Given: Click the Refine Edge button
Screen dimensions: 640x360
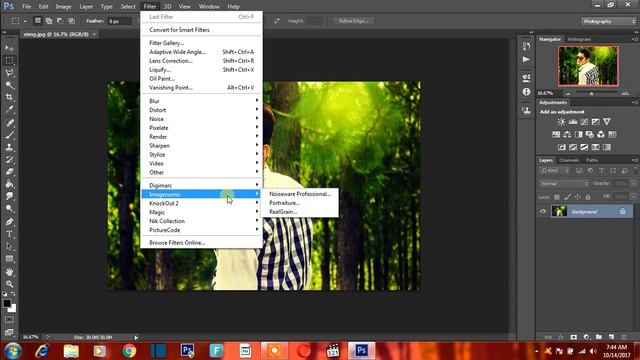Looking at the screenshot, I should point(353,21).
